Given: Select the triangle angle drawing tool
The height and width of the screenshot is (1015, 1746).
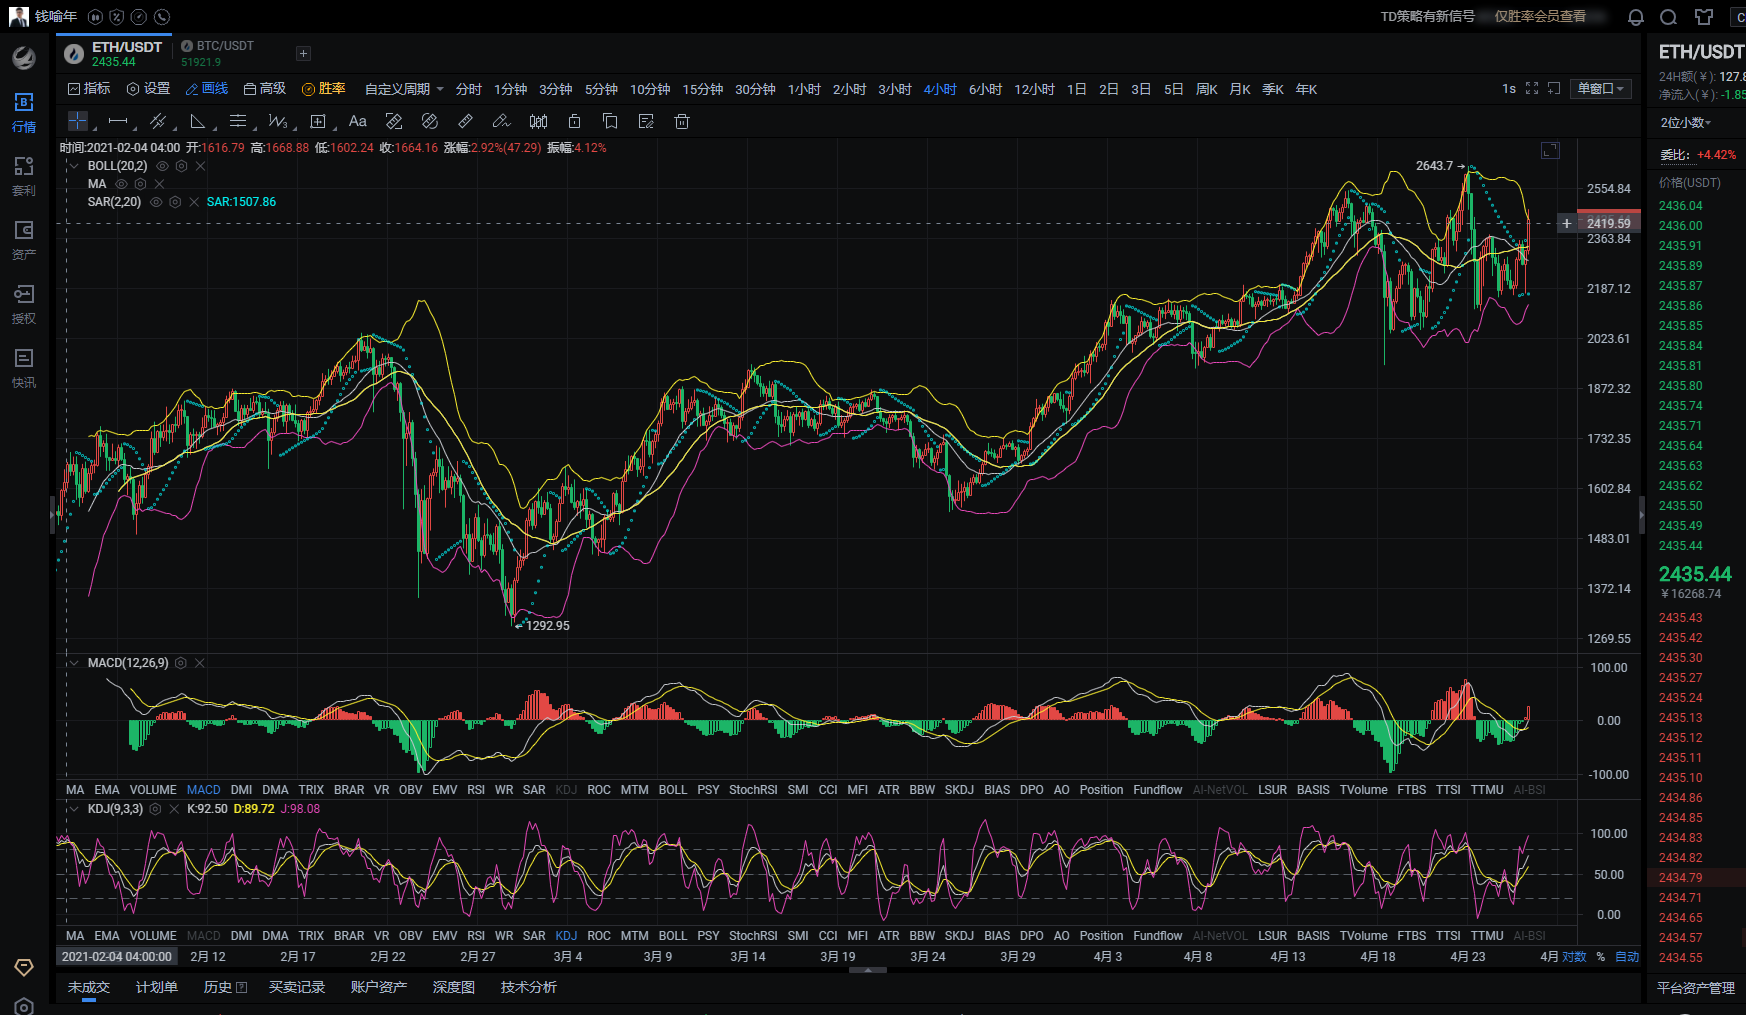Looking at the screenshot, I should [x=198, y=122].
